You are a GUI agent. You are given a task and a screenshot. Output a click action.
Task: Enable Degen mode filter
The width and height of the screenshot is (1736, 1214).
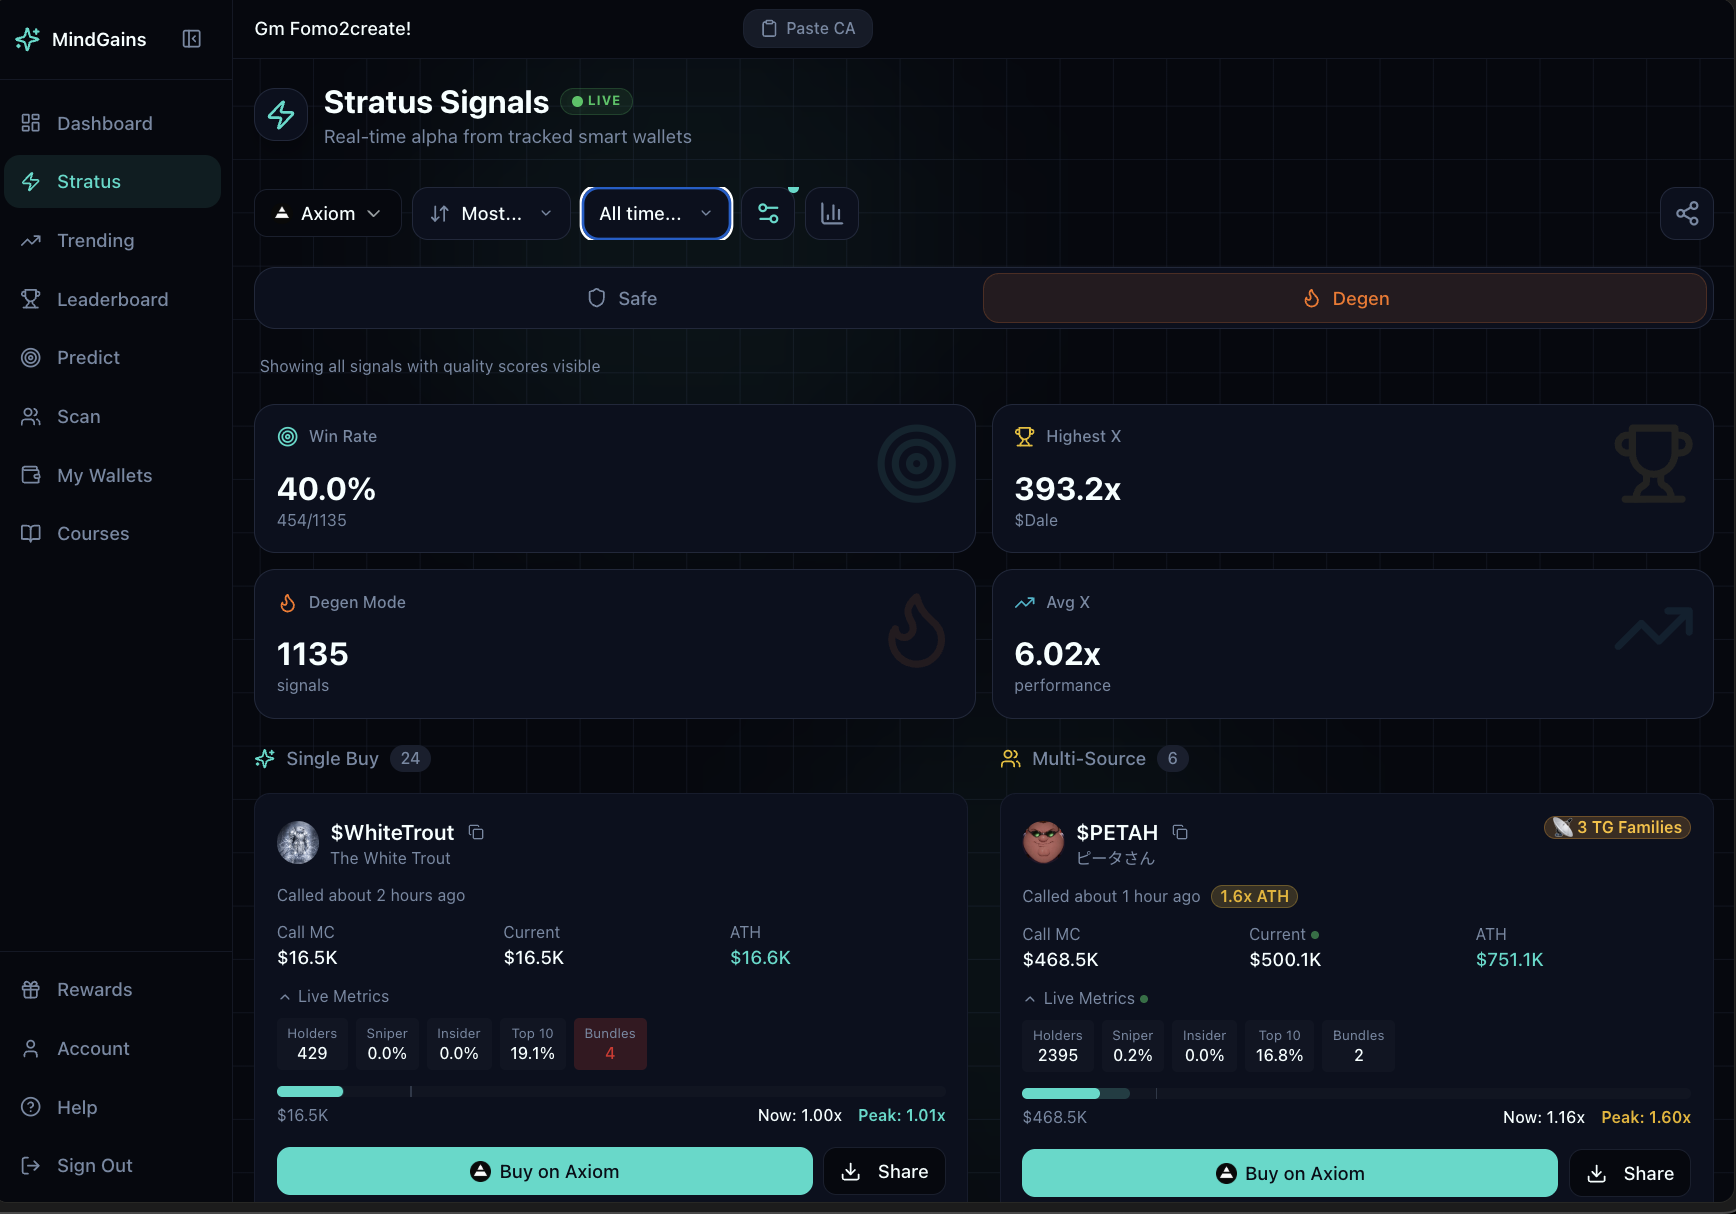[x=1345, y=298]
